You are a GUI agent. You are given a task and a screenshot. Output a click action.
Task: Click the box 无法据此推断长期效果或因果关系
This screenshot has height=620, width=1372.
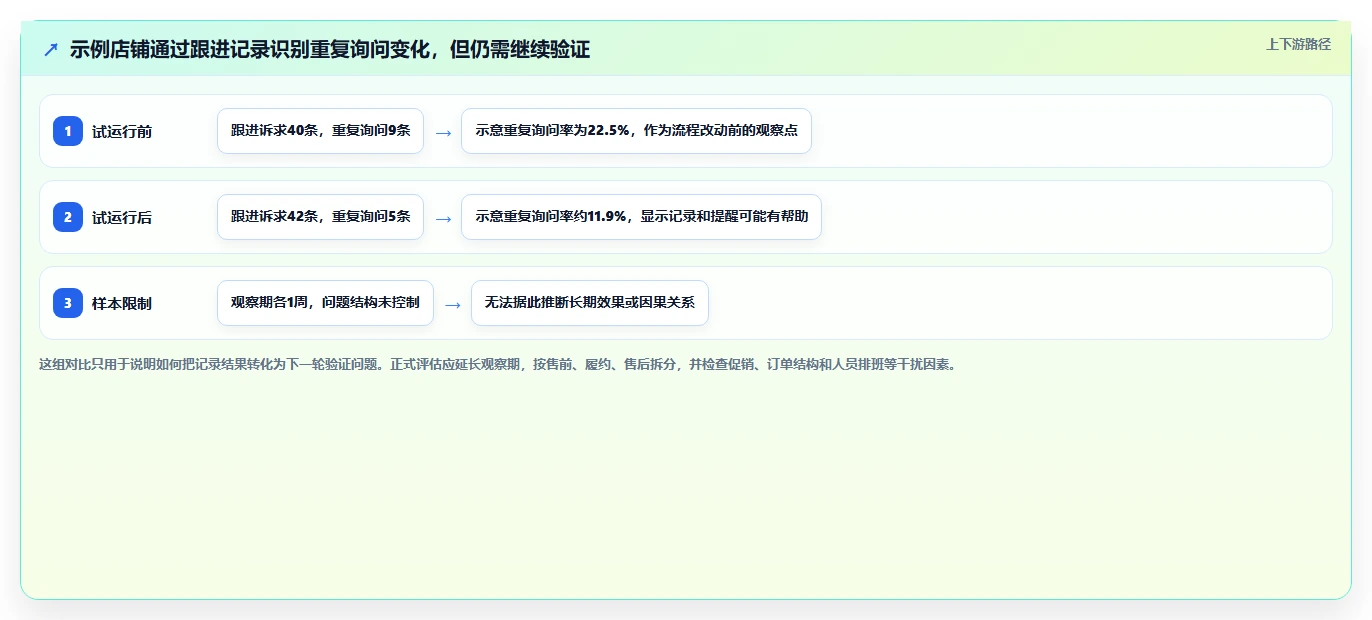(x=589, y=303)
